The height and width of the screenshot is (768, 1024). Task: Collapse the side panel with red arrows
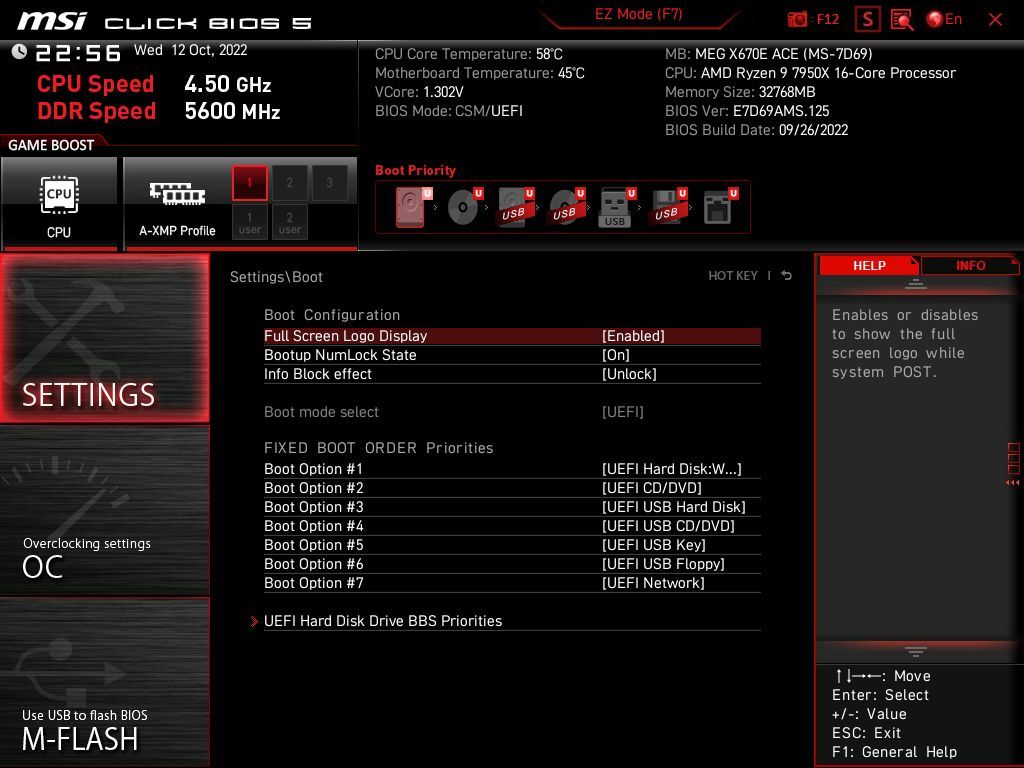(x=1013, y=483)
